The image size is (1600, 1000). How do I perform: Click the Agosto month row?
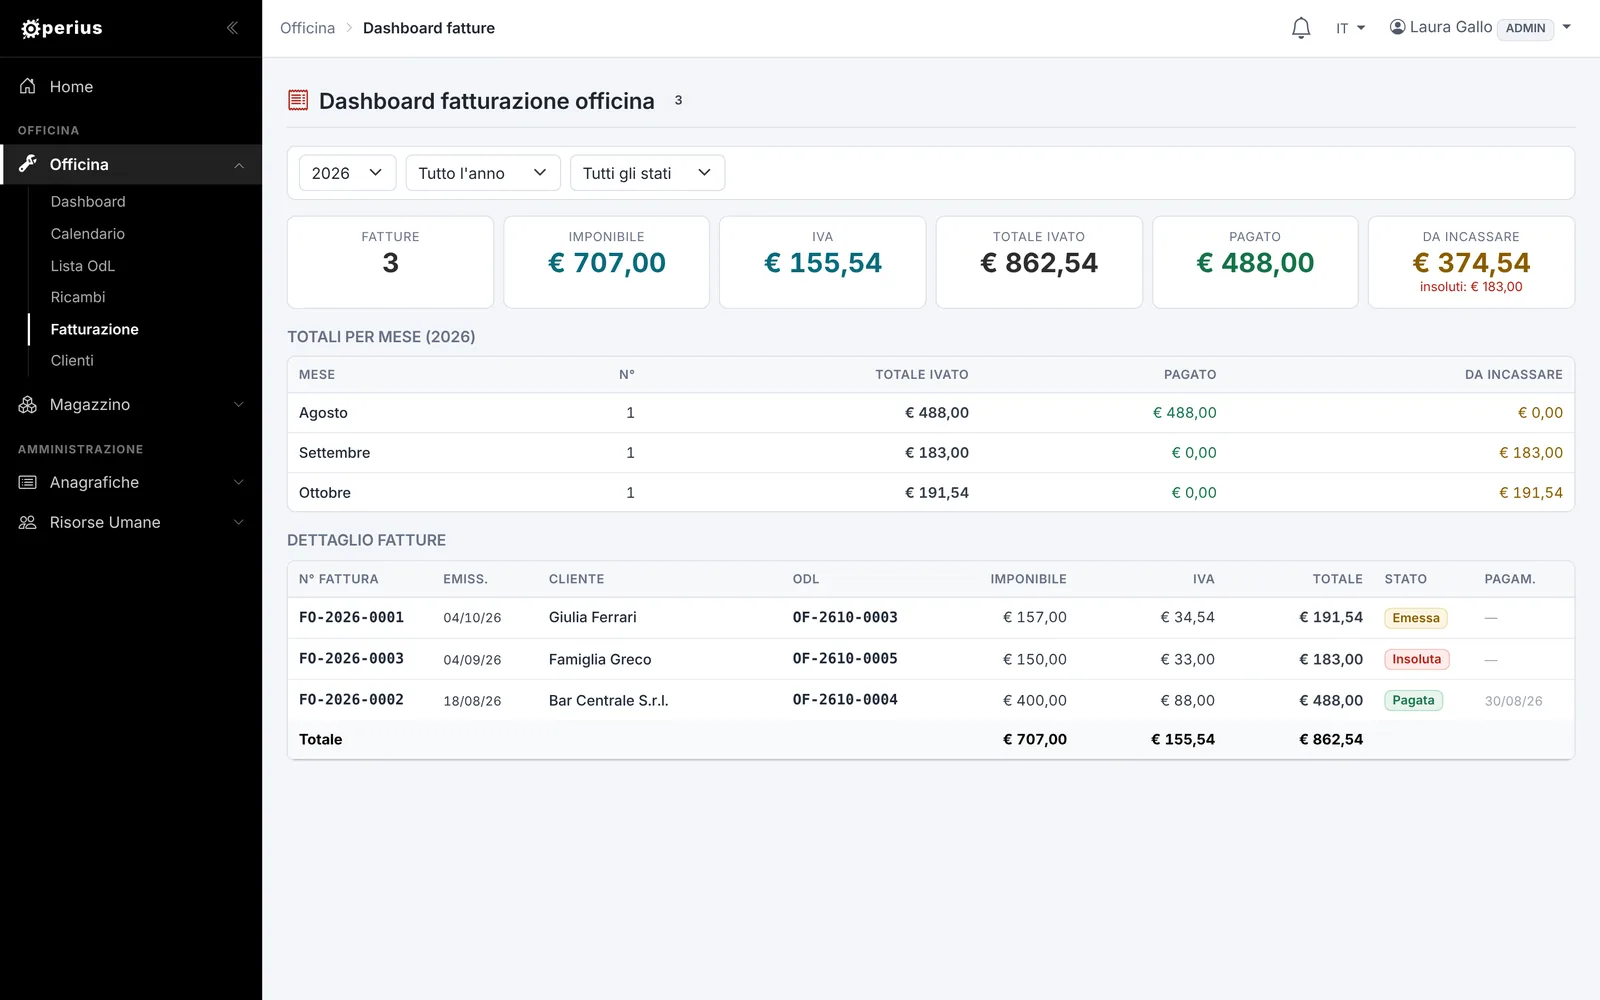(x=931, y=412)
